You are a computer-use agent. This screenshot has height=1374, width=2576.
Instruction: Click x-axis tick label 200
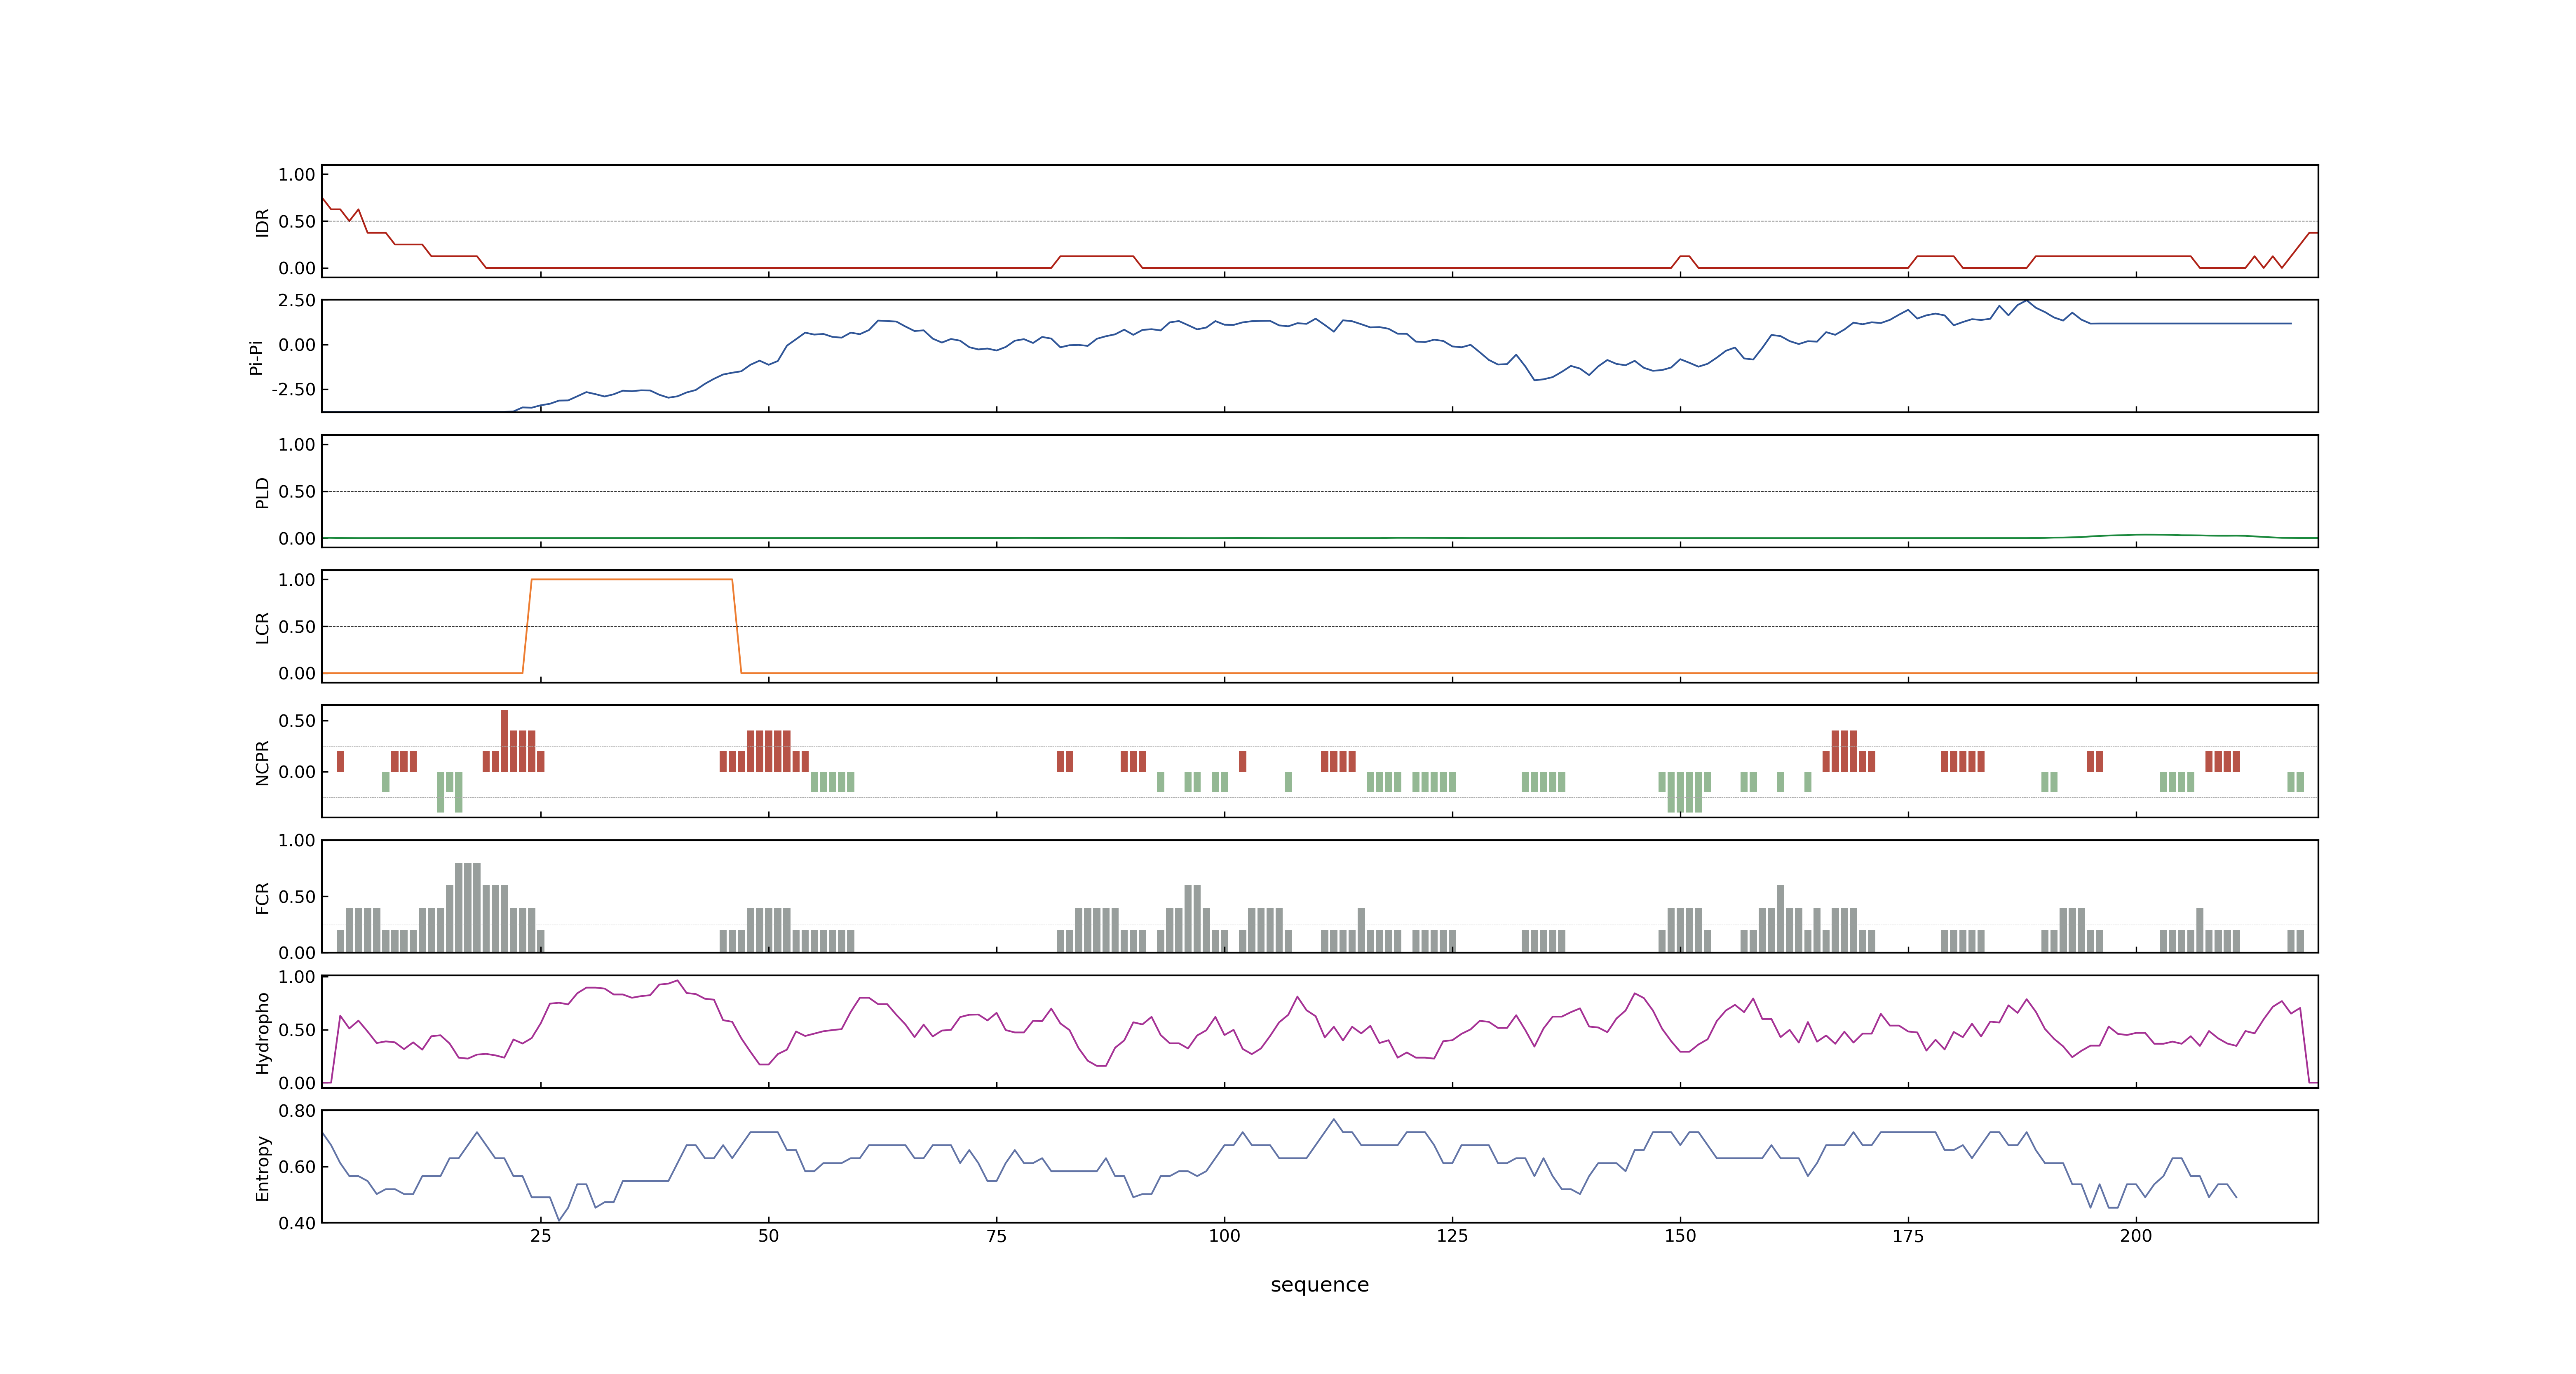pos(2136,1236)
